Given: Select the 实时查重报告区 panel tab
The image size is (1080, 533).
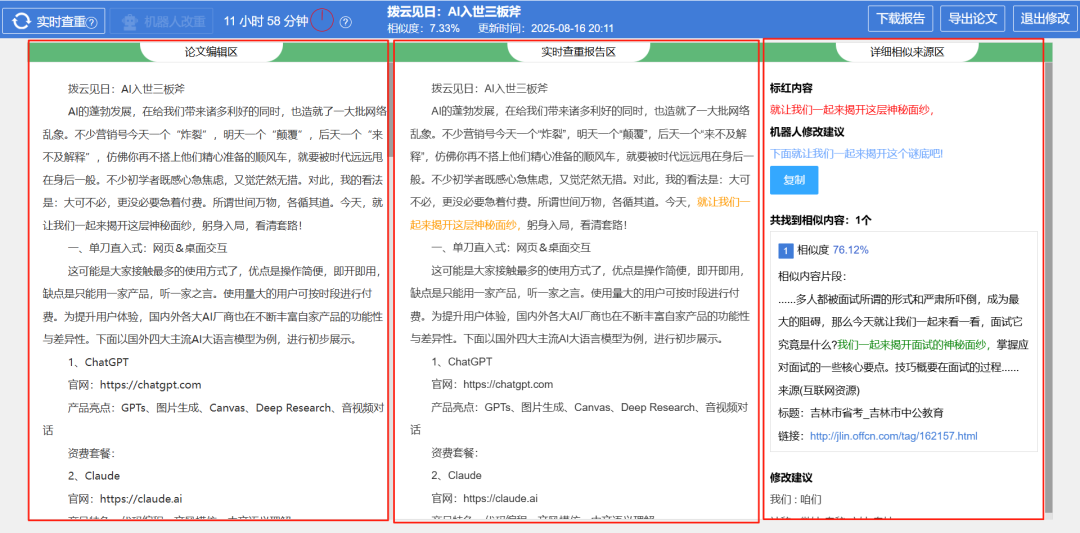Looking at the screenshot, I should [577, 52].
